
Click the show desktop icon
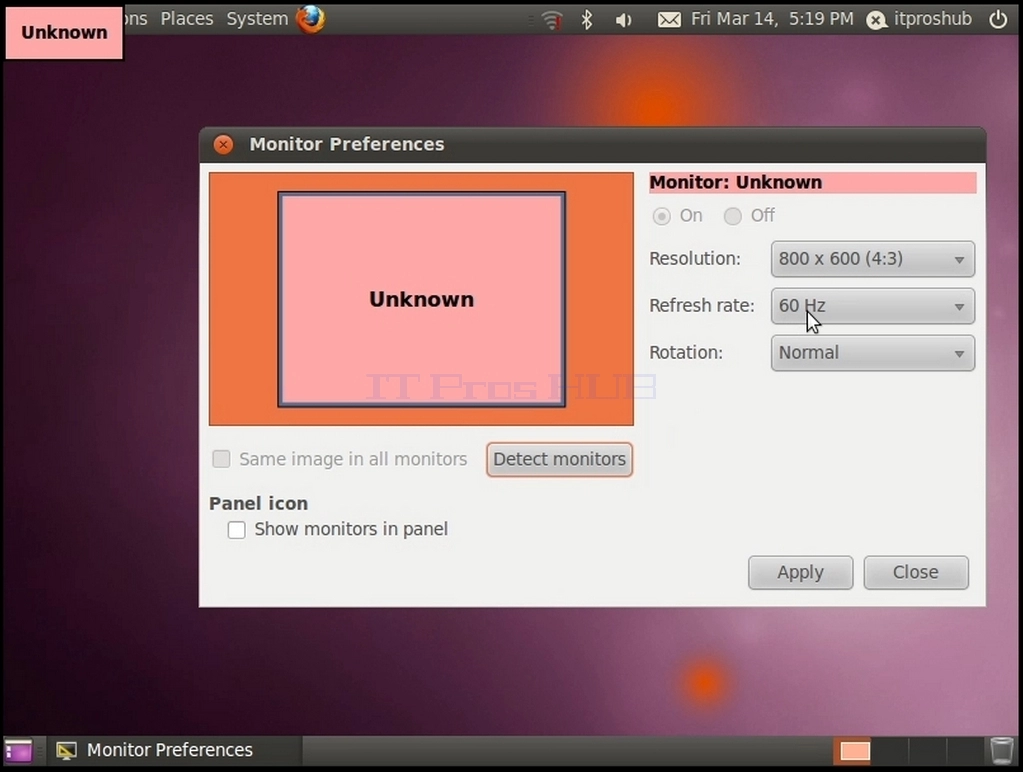coord(18,750)
